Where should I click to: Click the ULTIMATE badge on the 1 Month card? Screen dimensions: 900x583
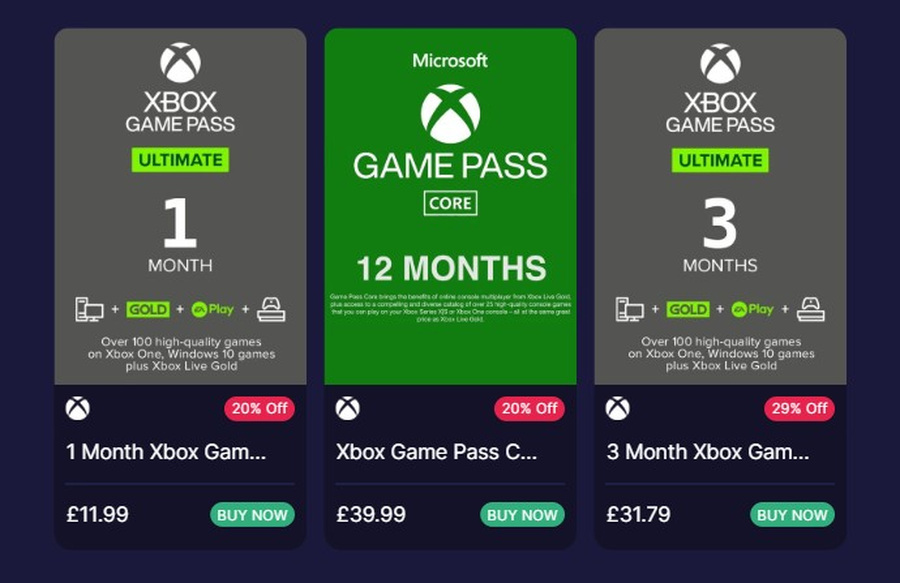[x=180, y=160]
